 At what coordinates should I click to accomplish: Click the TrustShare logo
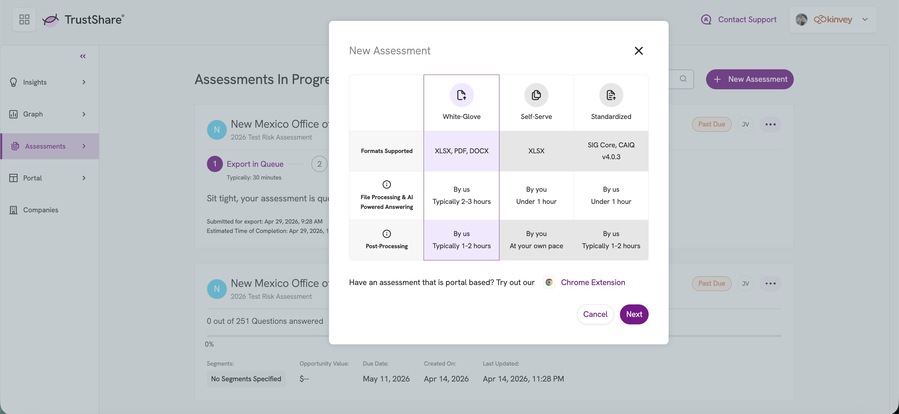tap(83, 20)
